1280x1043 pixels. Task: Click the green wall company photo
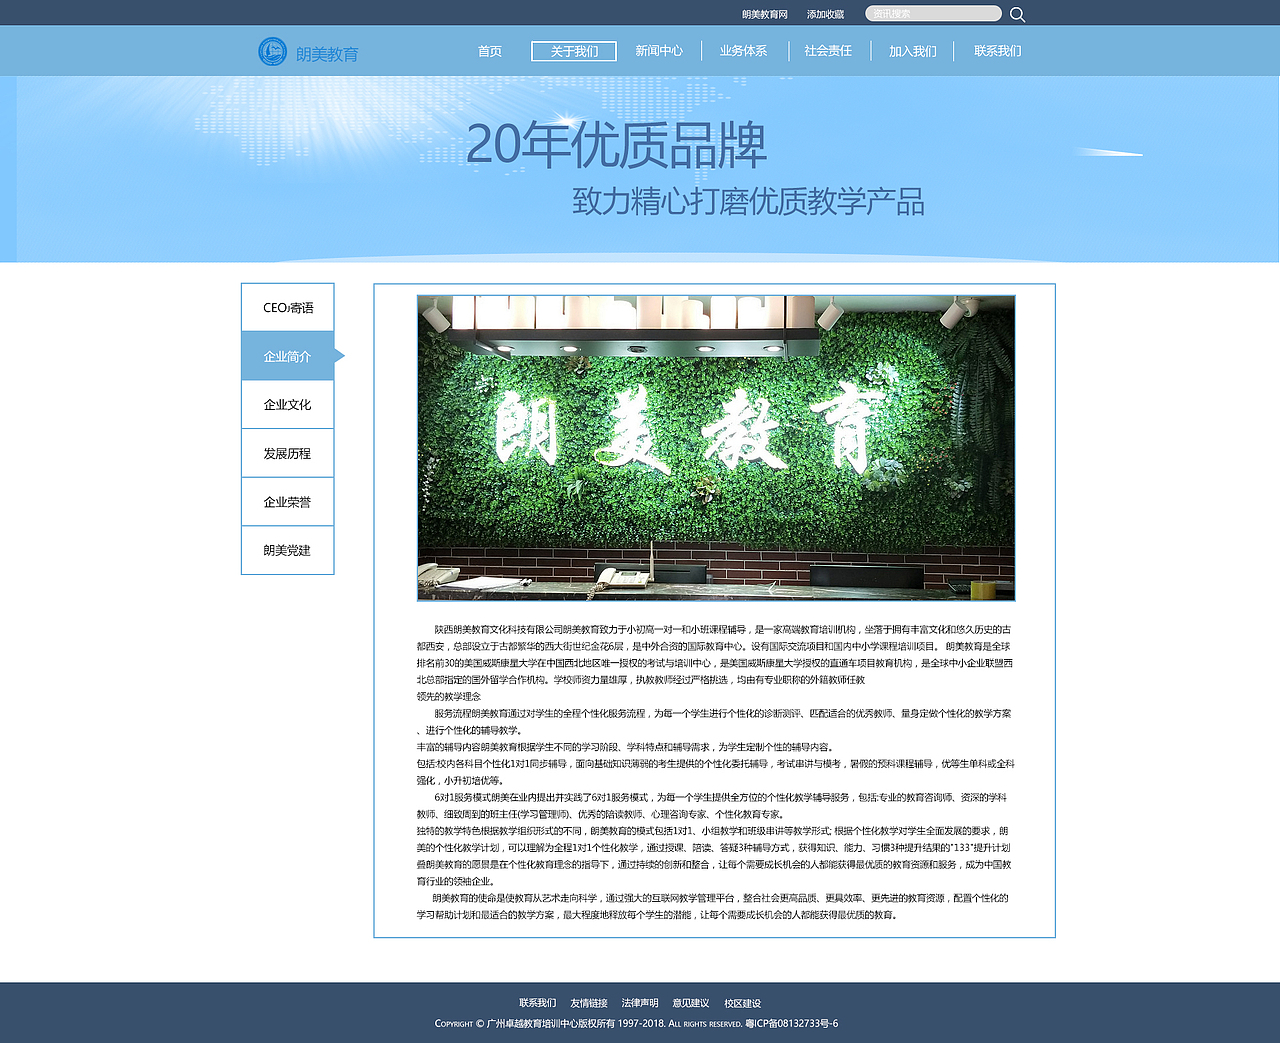(x=716, y=447)
